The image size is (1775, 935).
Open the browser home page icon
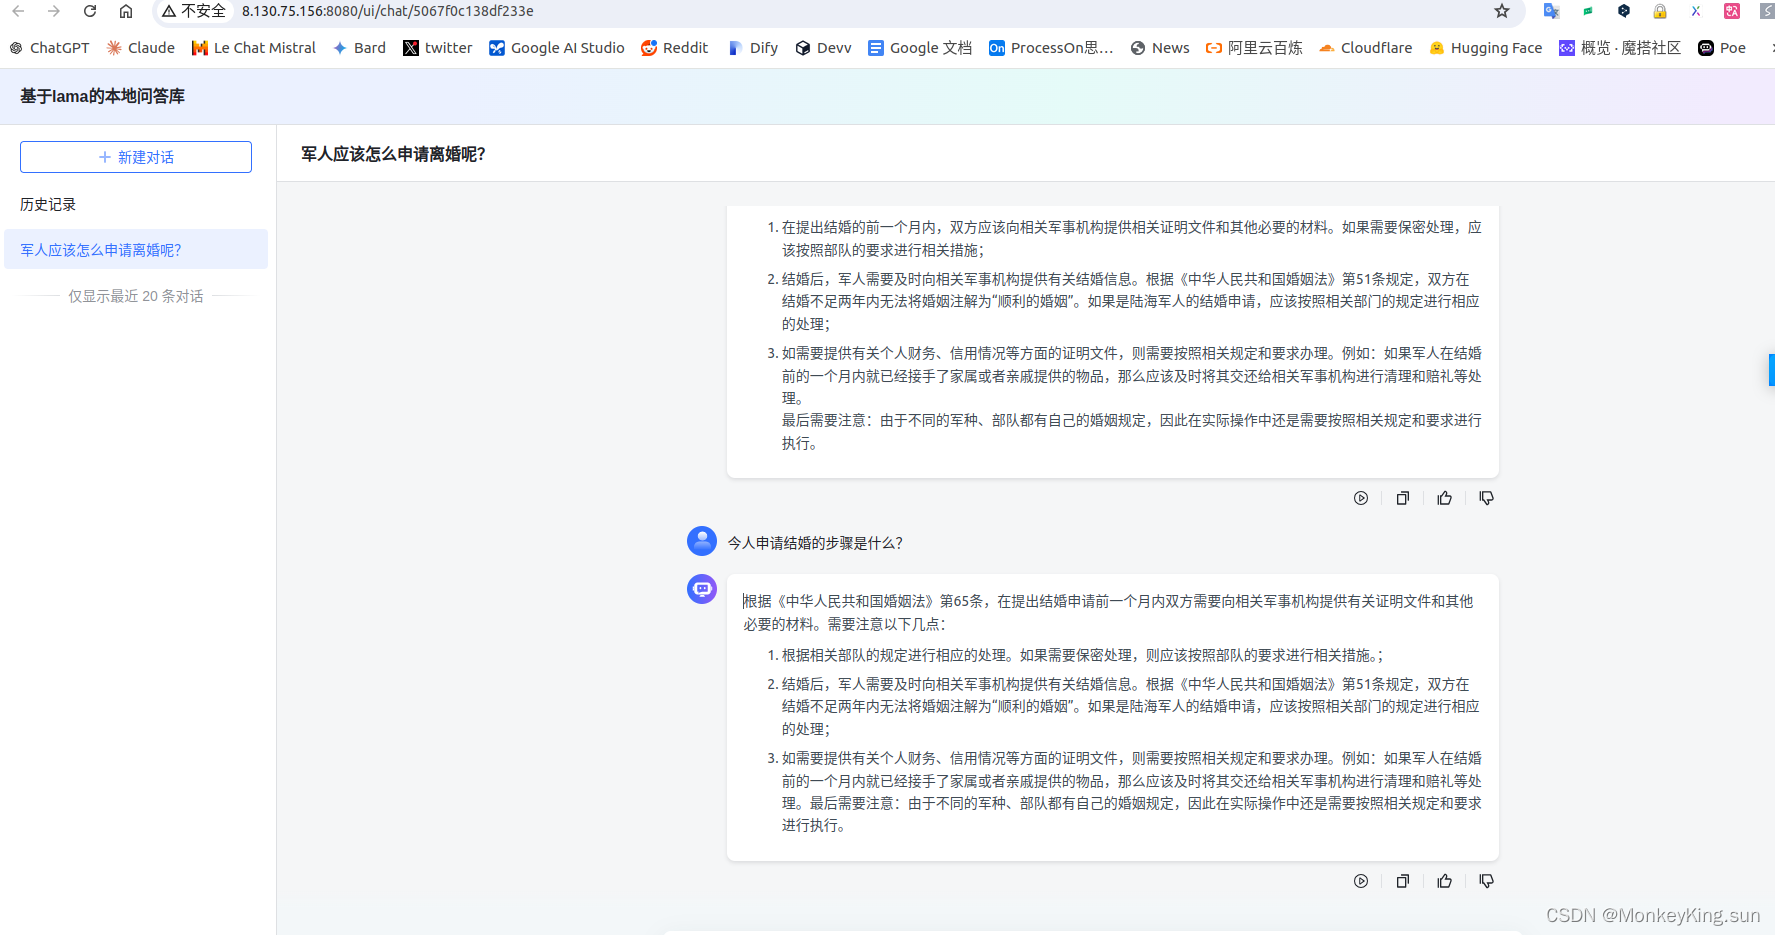pos(126,11)
